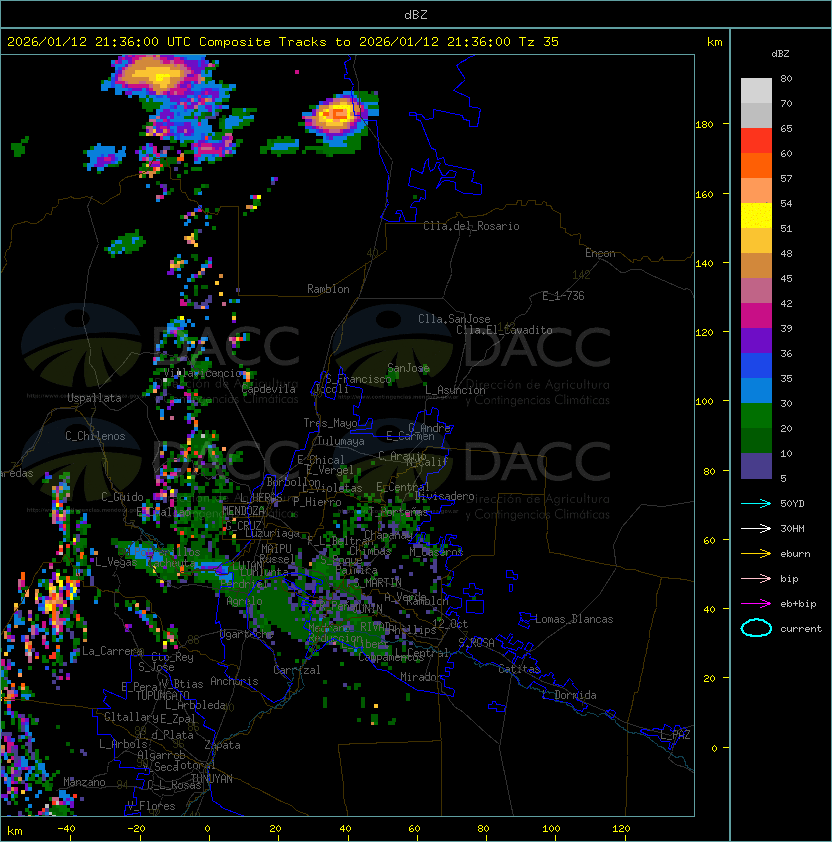Click the dBZ heading above the color scale
The image size is (832, 842).
pyautogui.click(x=780, y=54)
